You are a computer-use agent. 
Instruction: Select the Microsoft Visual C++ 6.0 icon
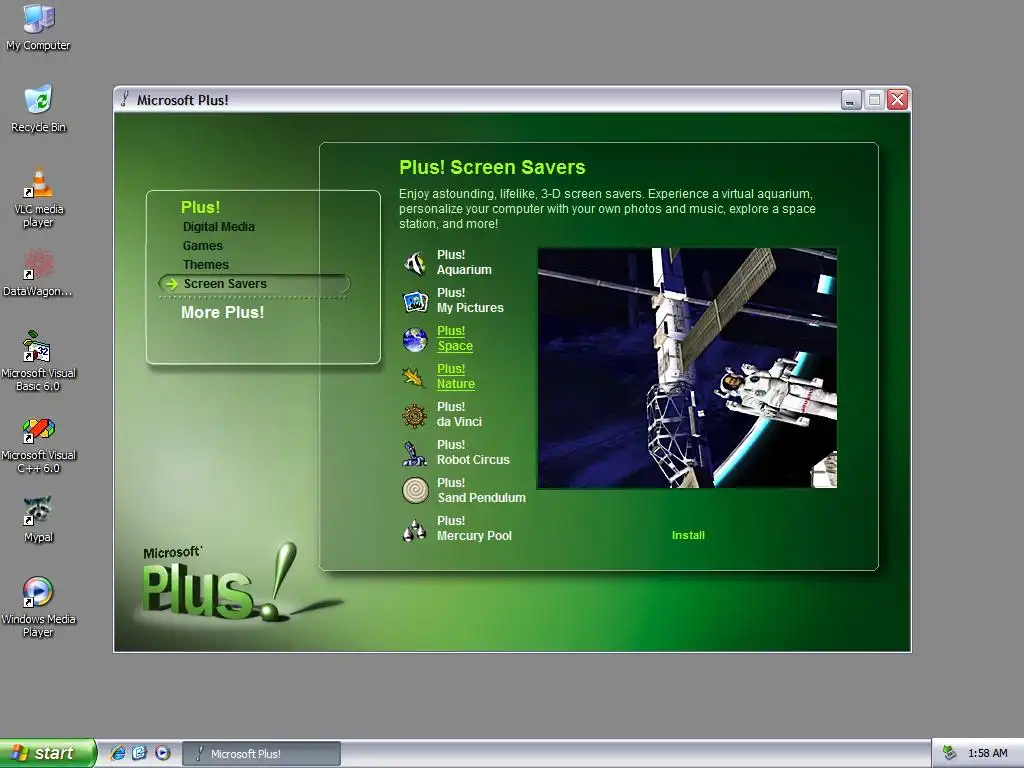click(x=38, y=445)
